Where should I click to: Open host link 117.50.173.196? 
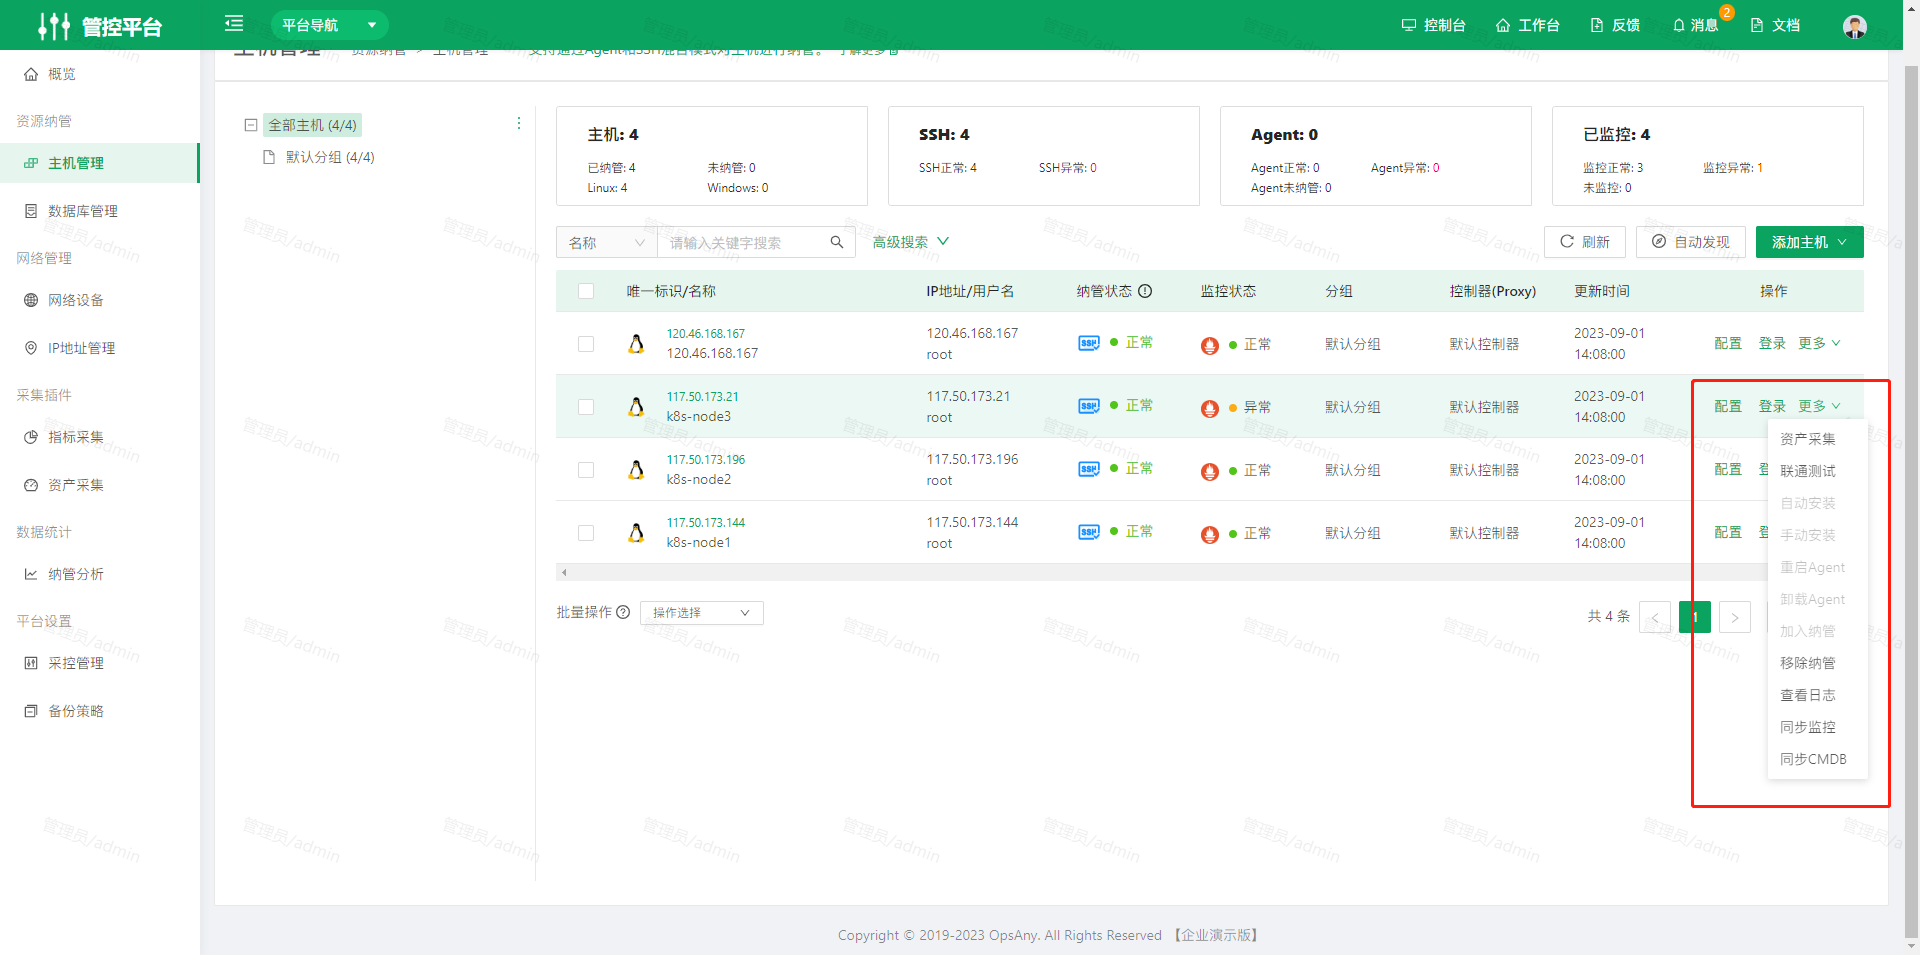706,460
